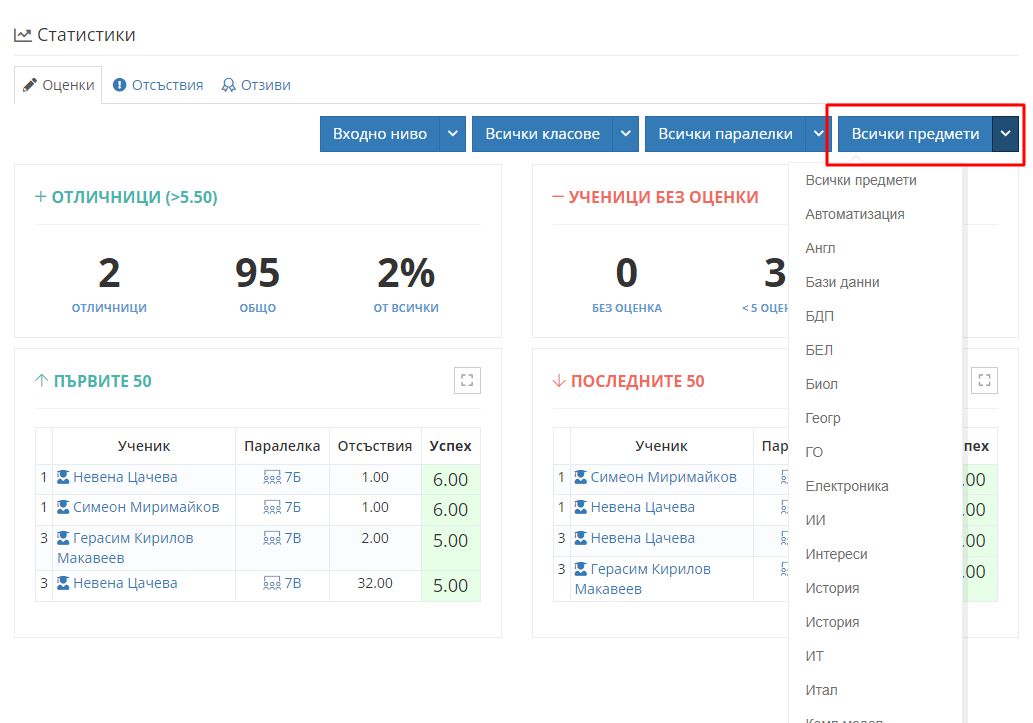The width and height of the screenshot is (1033, 723).
Task: Click the pencil icon on the Оценки tab
Action: pyautogui.click(x=30, y=85)
